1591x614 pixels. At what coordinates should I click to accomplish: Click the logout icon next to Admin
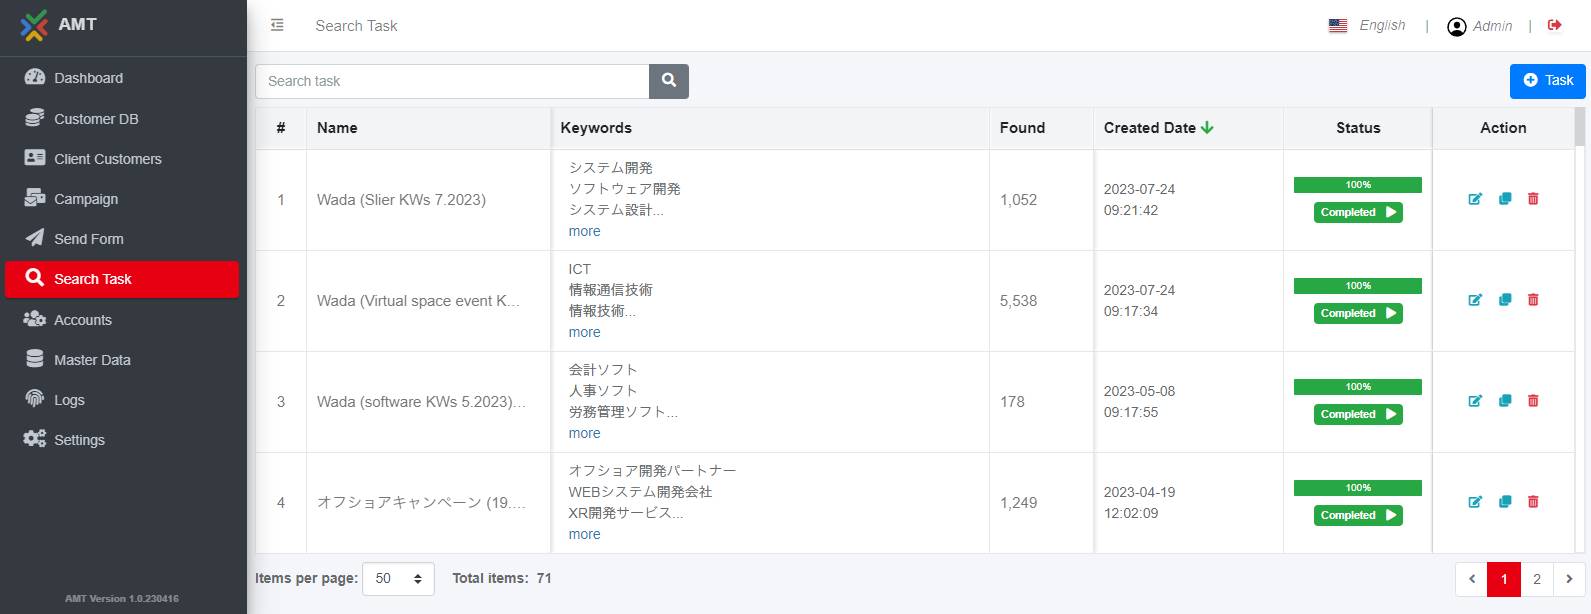[x=1554, y=25]
